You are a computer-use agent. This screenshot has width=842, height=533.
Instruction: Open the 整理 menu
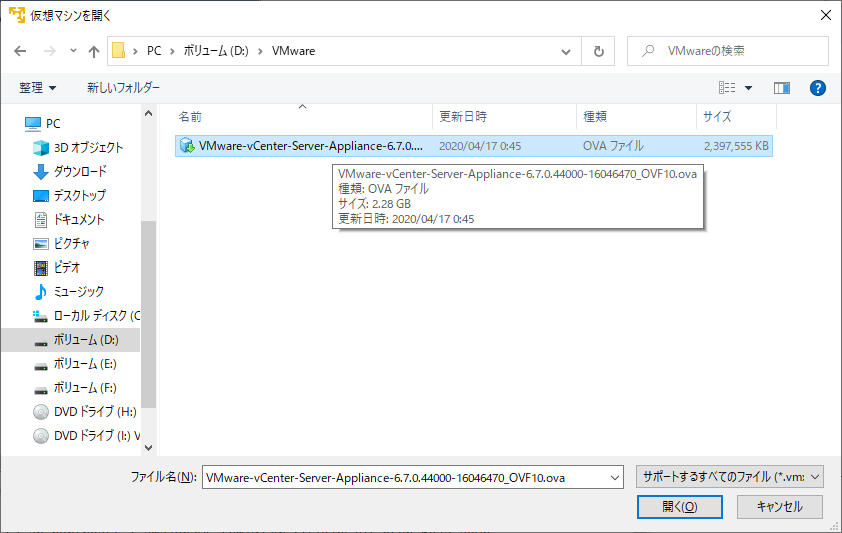(37, 87)
